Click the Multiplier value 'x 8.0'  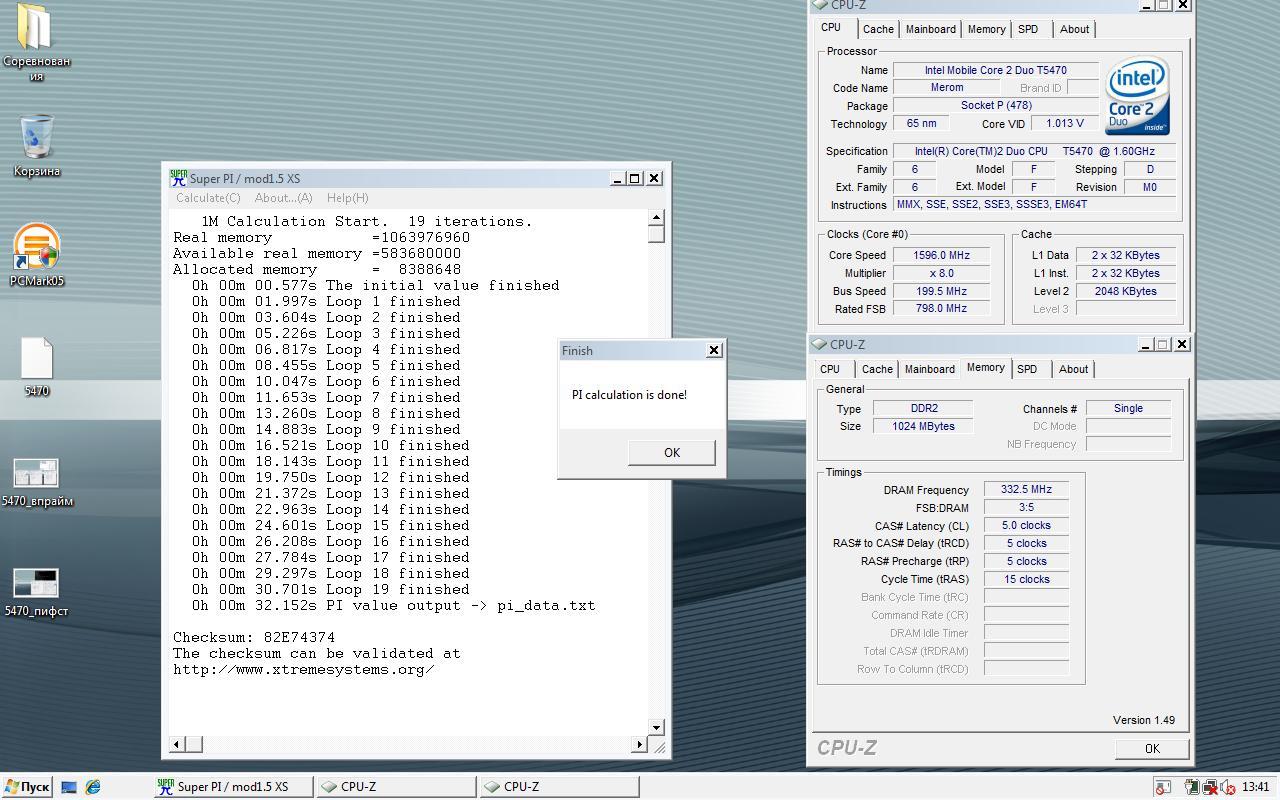point(941,273)
